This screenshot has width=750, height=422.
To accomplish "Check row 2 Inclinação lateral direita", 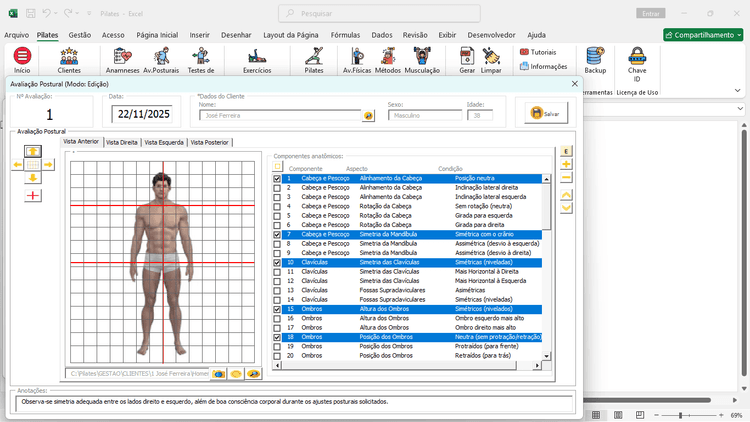I will (277, 188).
